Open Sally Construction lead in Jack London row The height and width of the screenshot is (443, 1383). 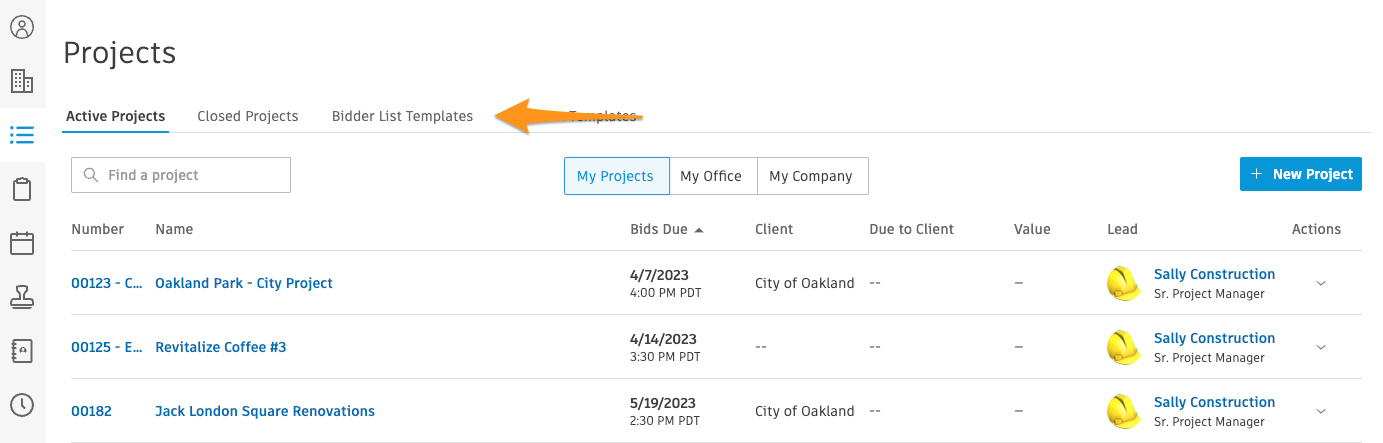[1214, 402]
